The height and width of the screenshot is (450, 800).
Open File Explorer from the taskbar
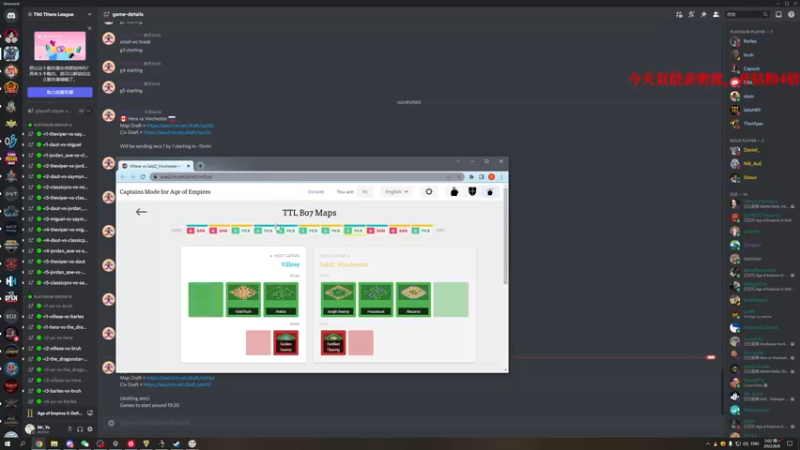click(54, 444)
